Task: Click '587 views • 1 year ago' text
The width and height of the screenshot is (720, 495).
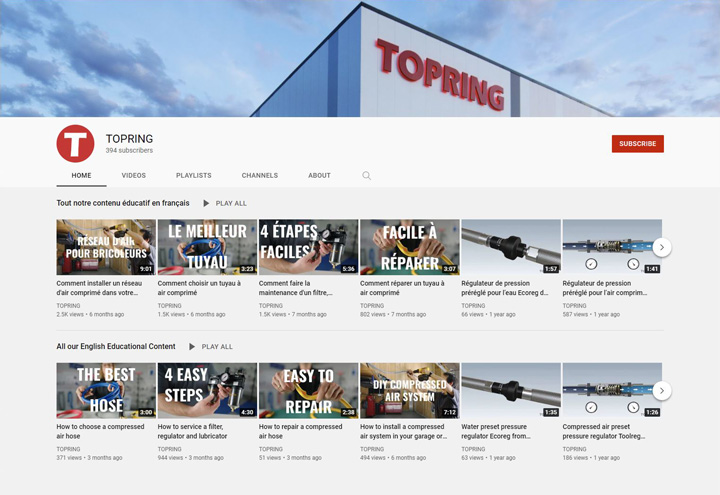Action: click(591, 315)
